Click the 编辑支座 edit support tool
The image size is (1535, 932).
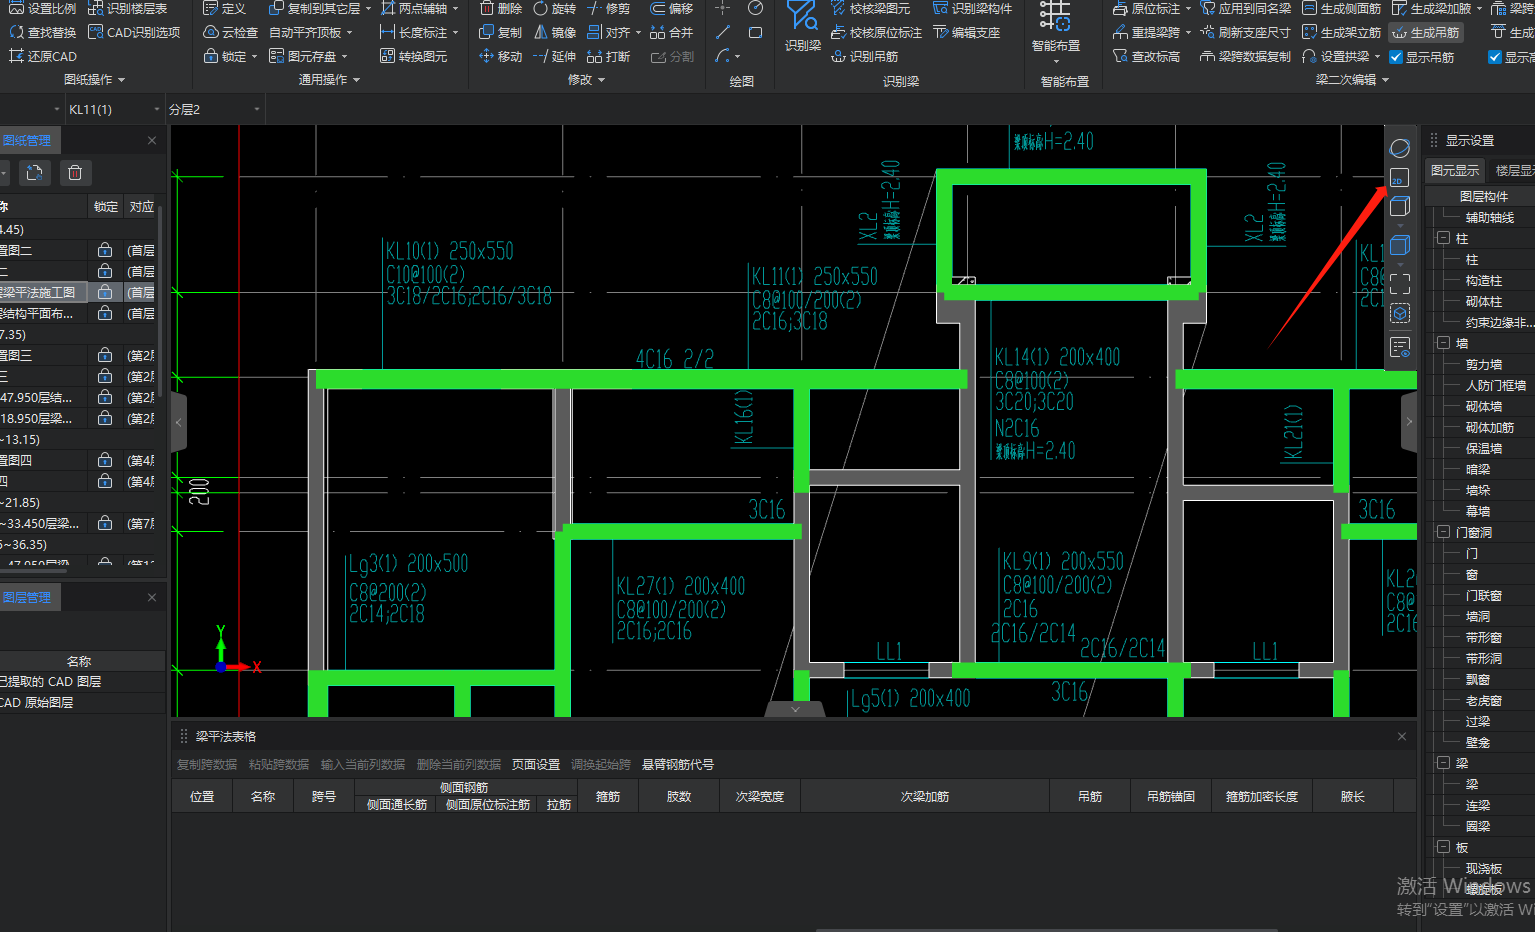pos(967,32)
